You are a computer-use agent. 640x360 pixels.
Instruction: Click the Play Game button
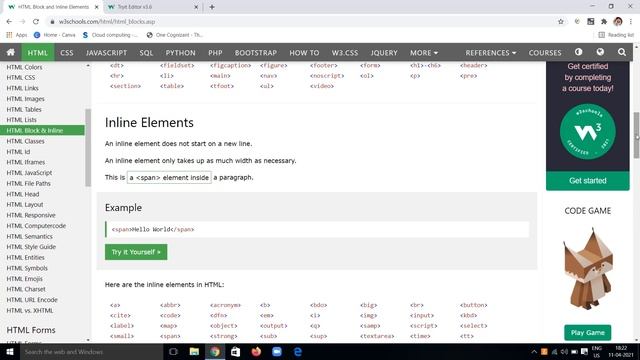[x=588, y=333]
